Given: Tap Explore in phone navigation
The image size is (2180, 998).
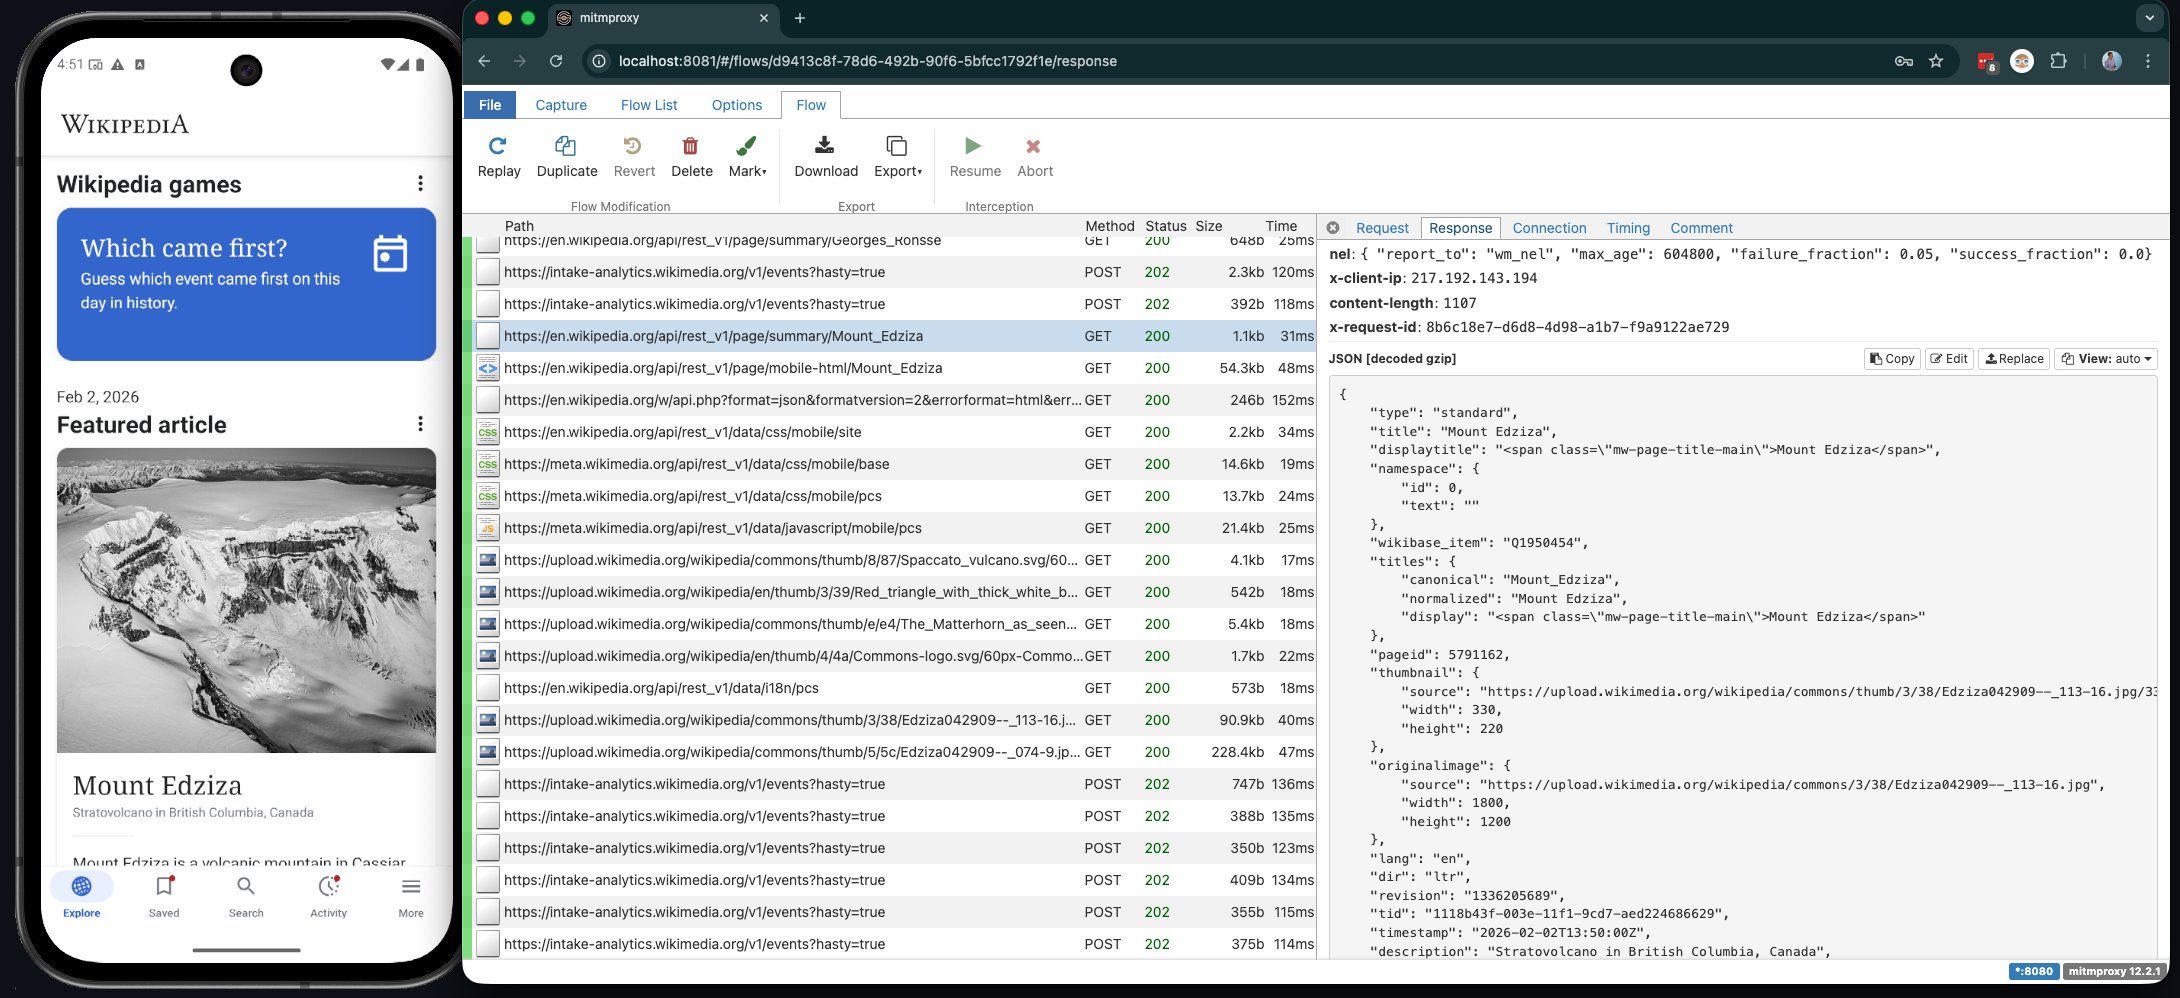Looking at the screenshot, I should tap(82, 896).
